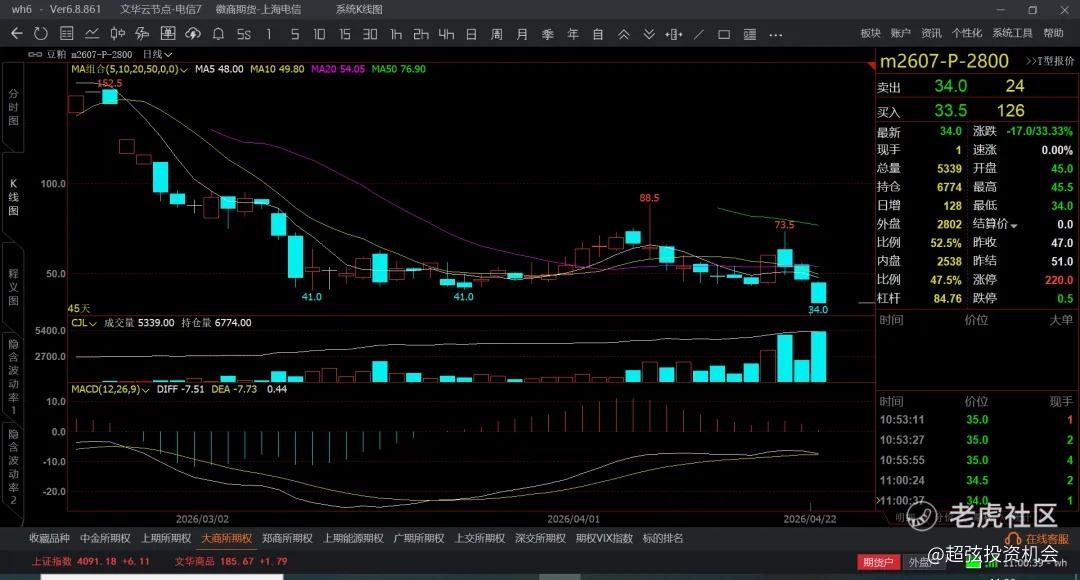This screenshot has width=1080, height=580.
Task: Open the 上交所期权 tab
Action: [x=479, y=539]
